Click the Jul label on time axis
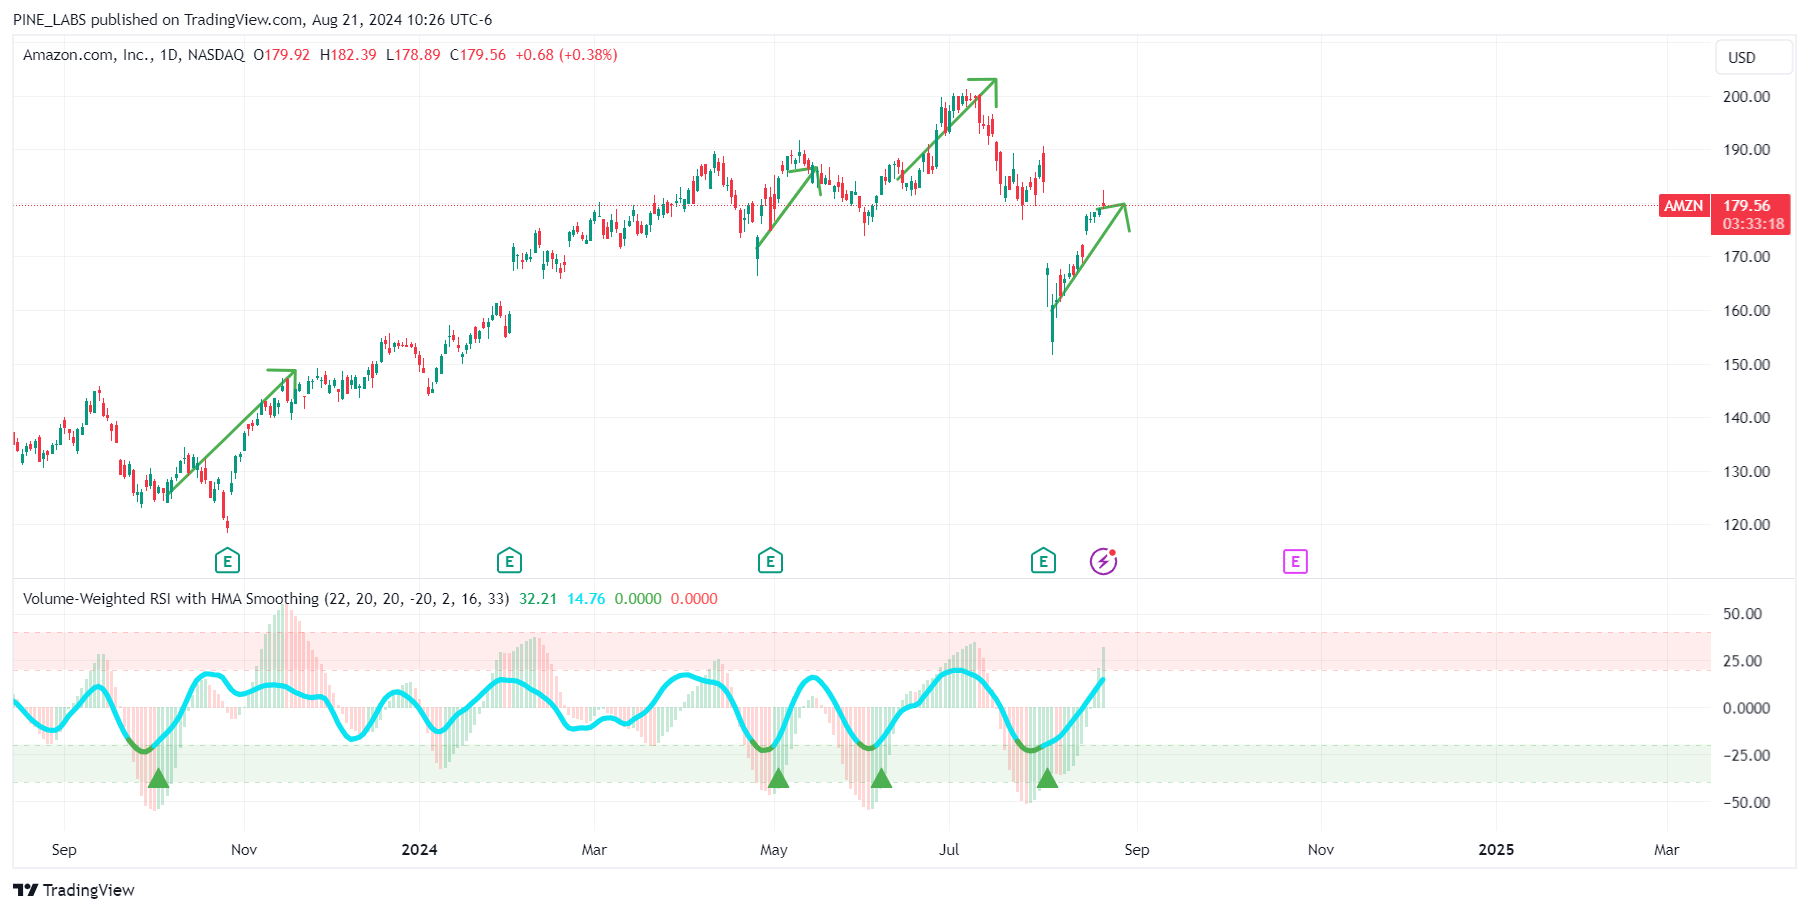Viewport: 1809px width, 913px height. [x=949, y=850]
